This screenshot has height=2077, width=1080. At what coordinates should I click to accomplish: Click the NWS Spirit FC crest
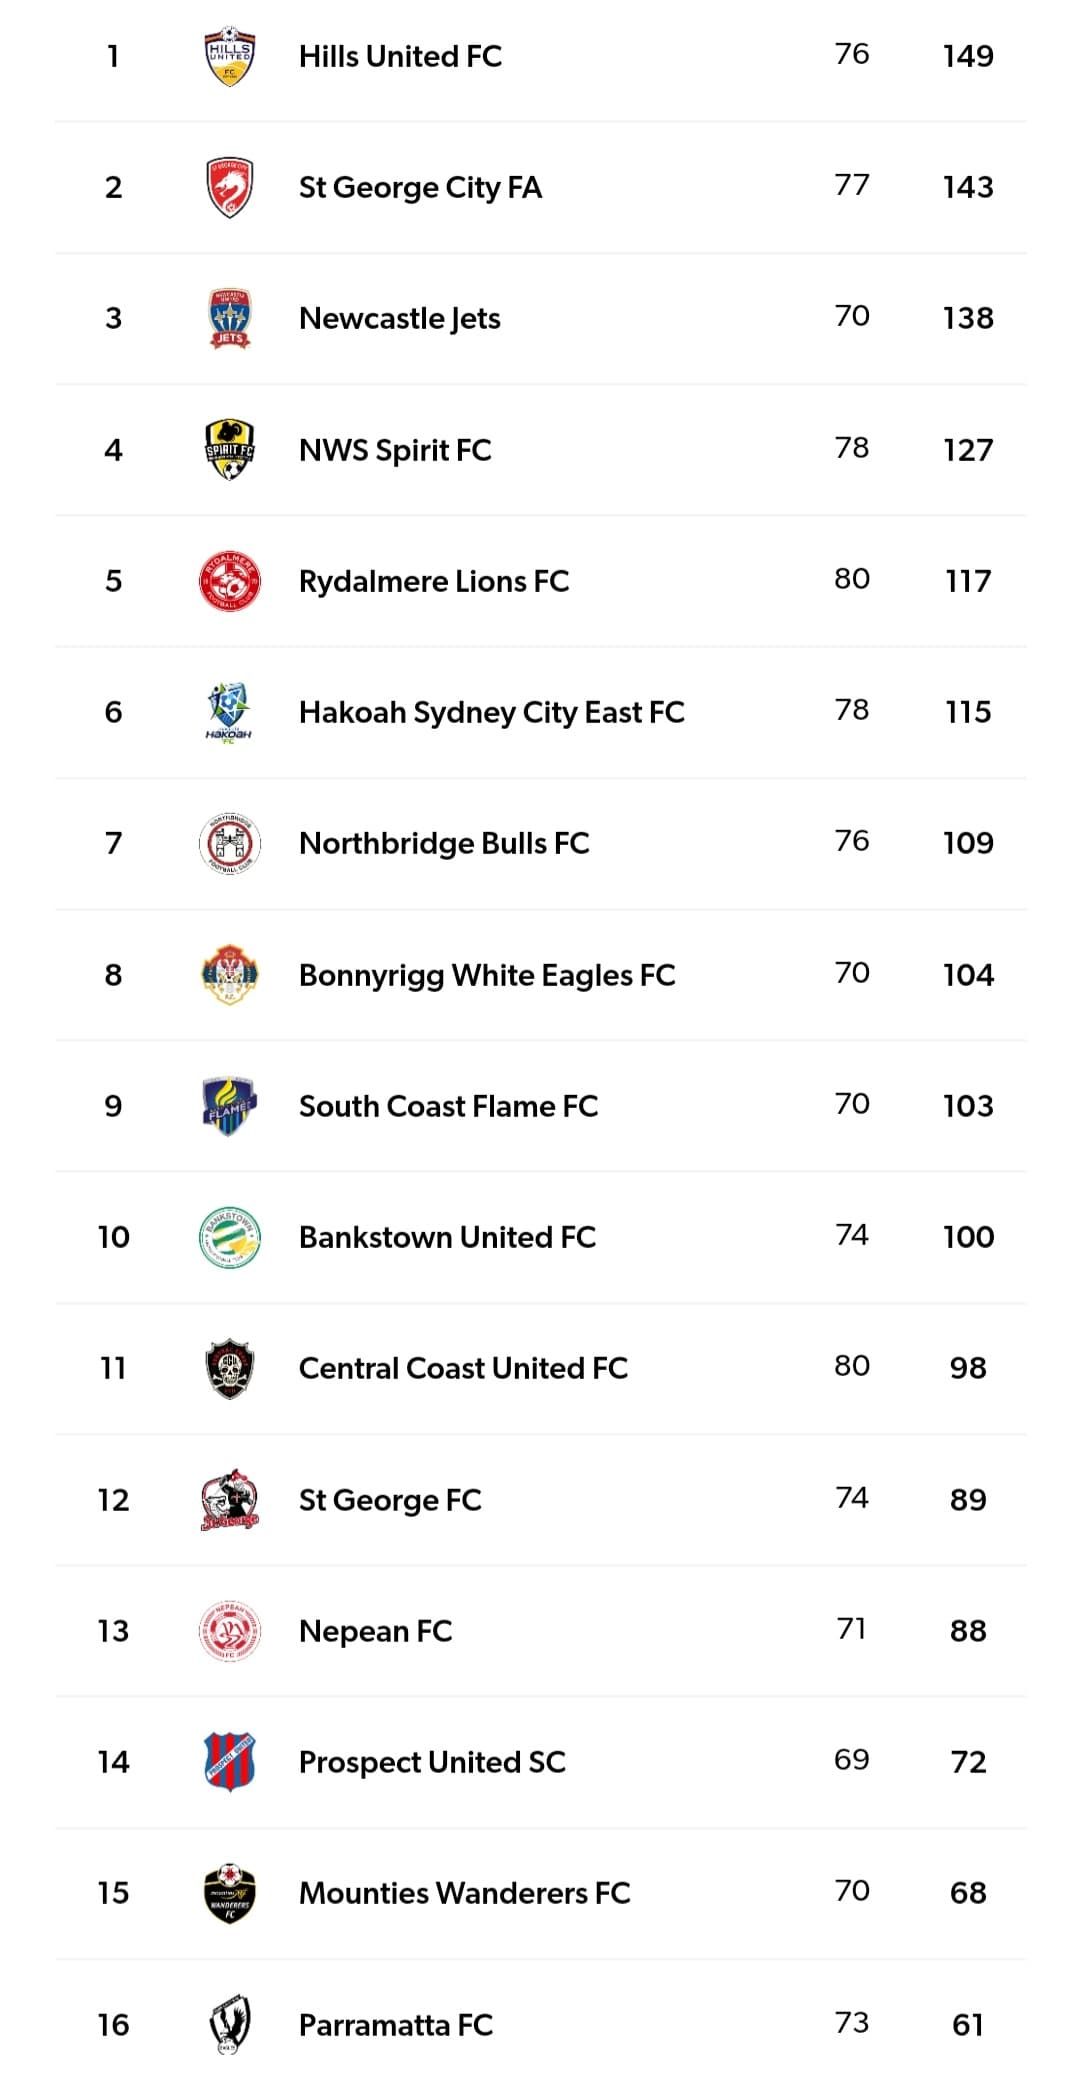click(x=229, y=450)
